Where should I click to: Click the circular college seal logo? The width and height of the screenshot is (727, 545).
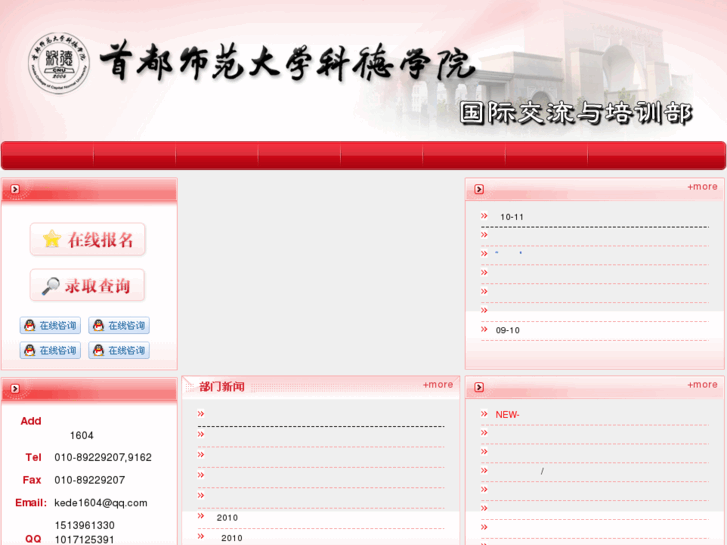(x=58, y=63)
